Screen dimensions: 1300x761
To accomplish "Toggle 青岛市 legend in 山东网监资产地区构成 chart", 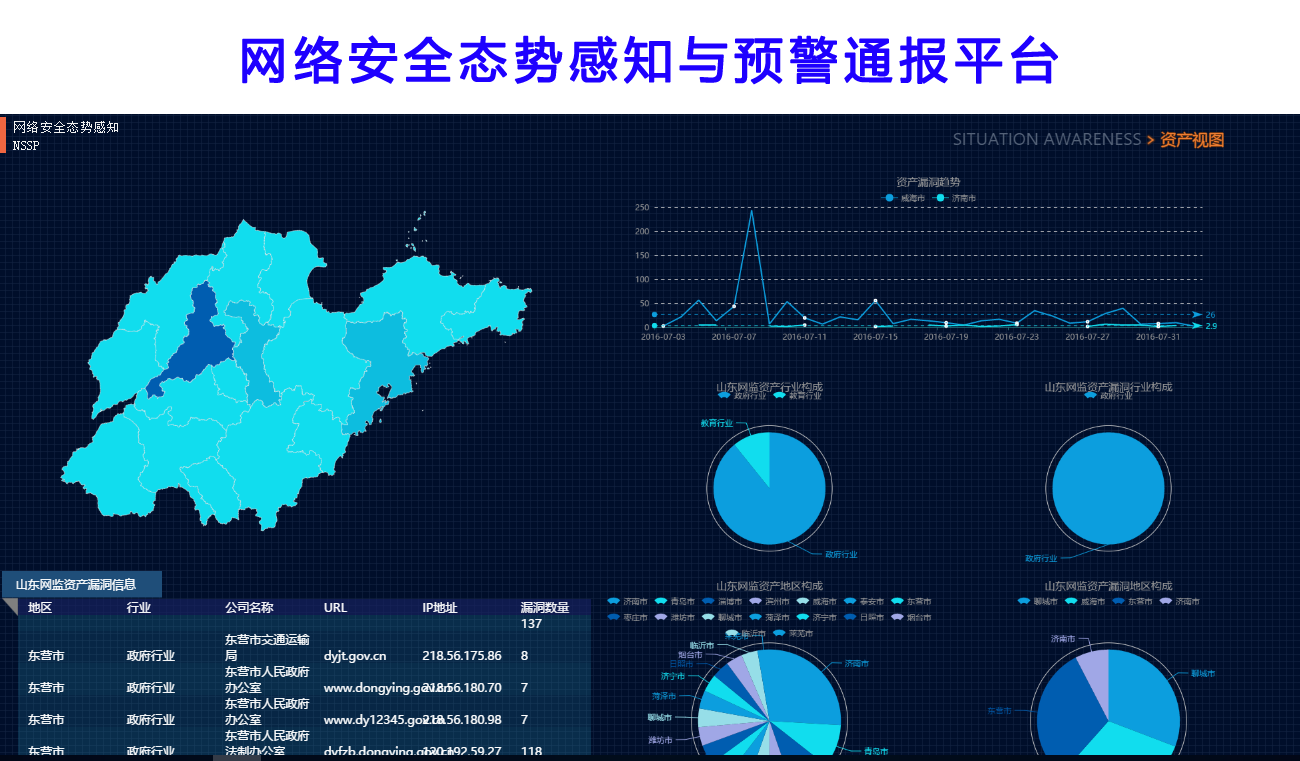I will (675, 602).
